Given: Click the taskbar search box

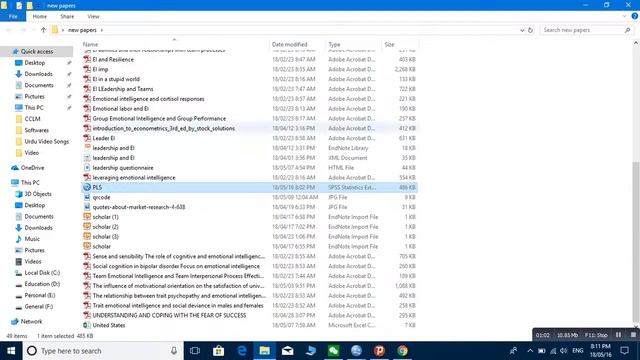Looking at the screenshot, I should 103,351.
